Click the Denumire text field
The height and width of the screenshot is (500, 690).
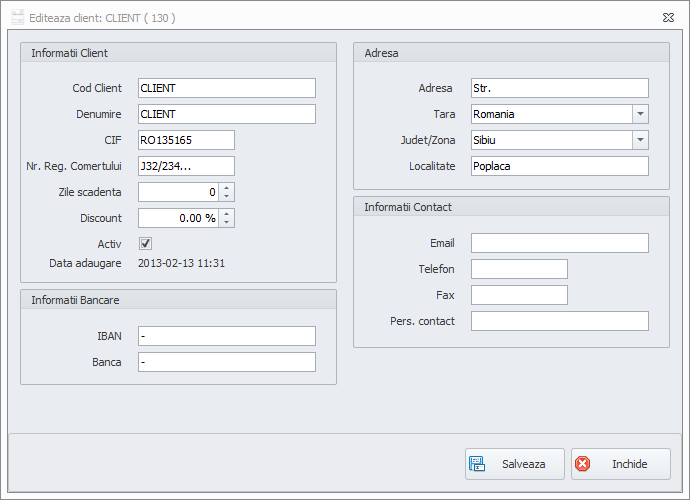click(x=226, y=114)
